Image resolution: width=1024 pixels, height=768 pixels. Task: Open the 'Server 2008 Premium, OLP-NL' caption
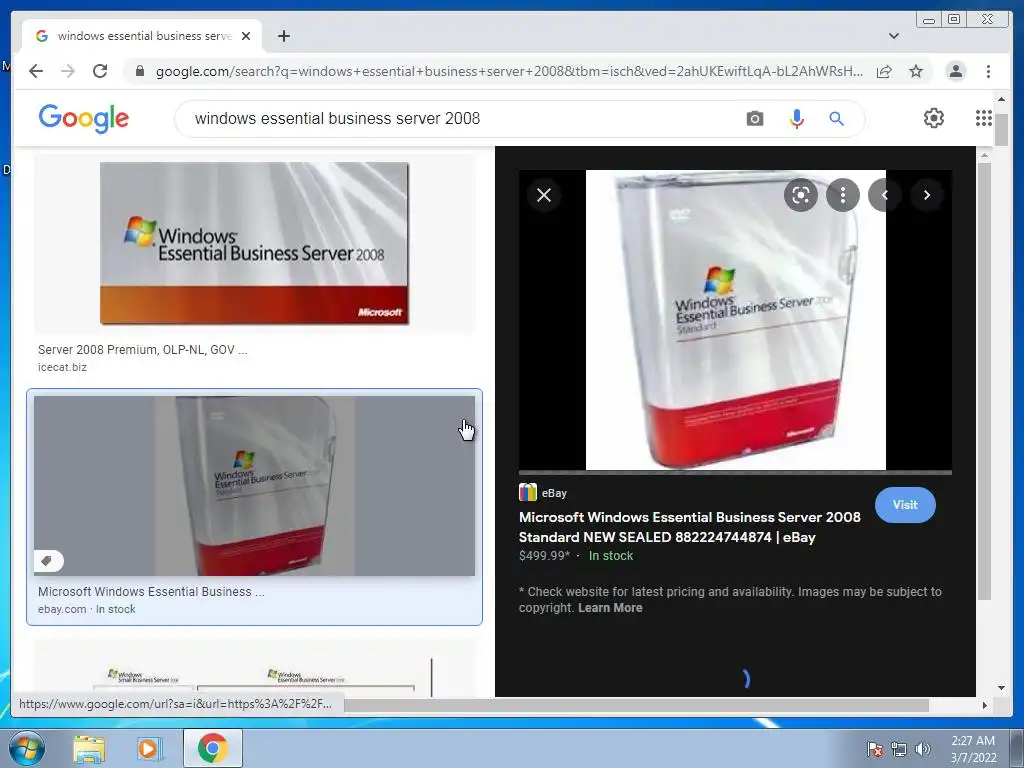coord(142,349)
